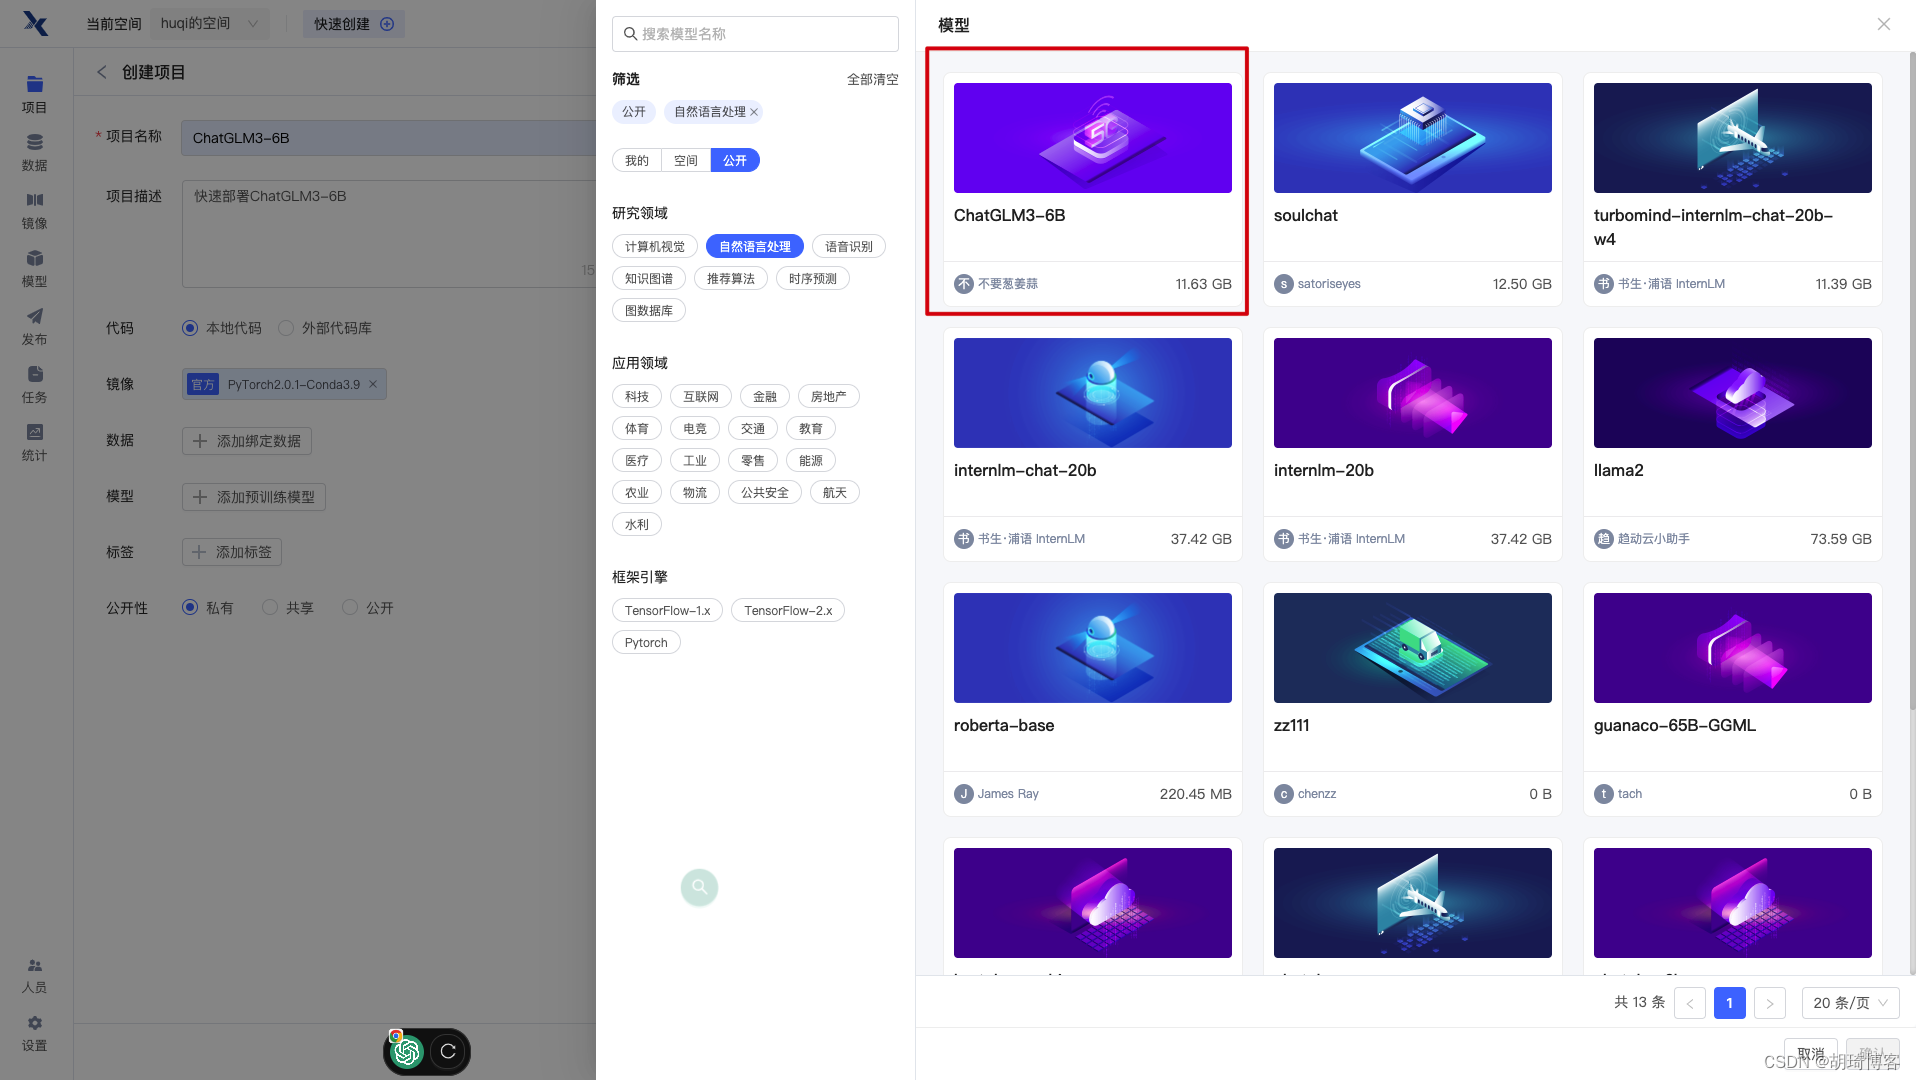Image resolution: width=1916 pixels, height=1080 pixels.
Task: Select the llama2 model thumbnail
Action: 1733,393
